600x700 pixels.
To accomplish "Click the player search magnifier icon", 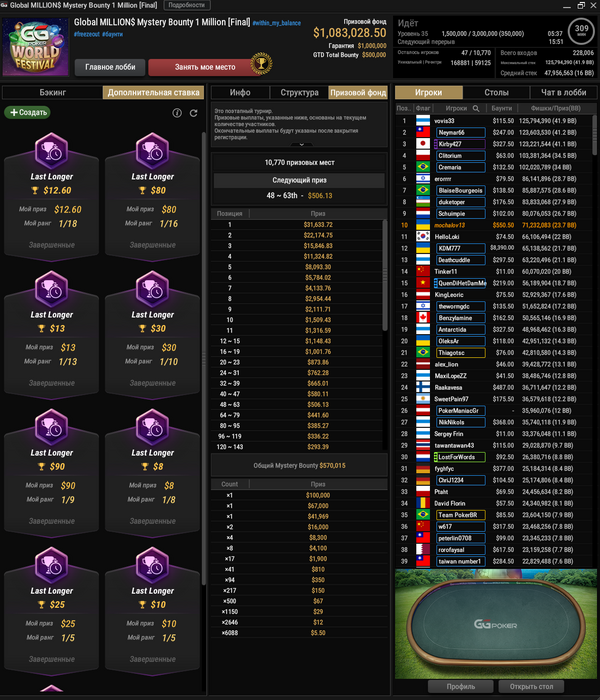I will 476,108.
